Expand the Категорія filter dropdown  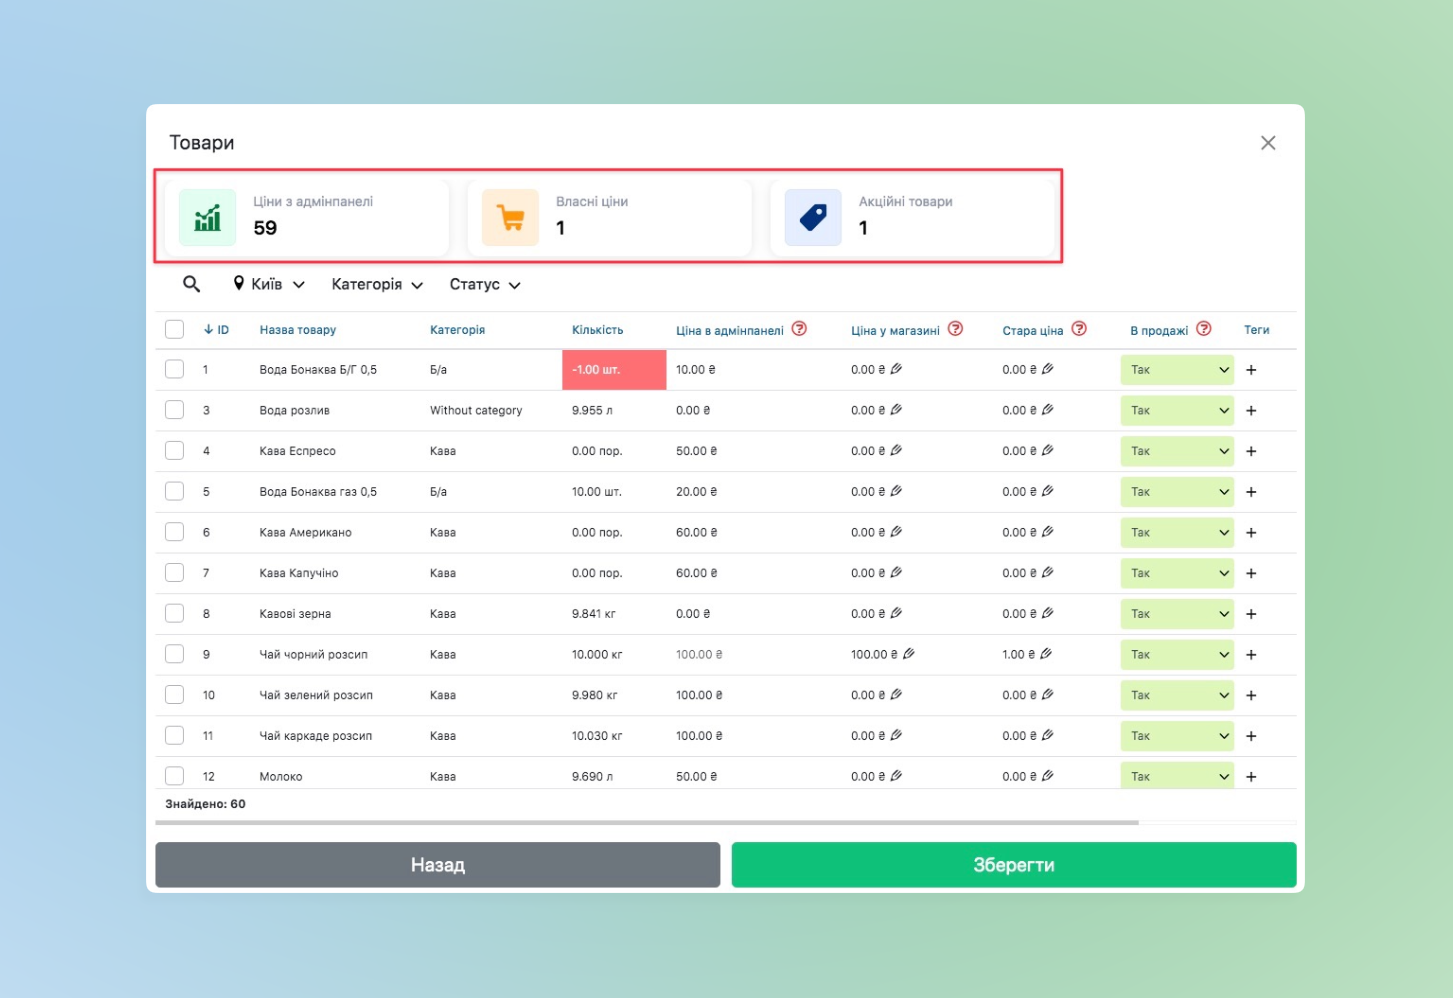pos(377,285)
